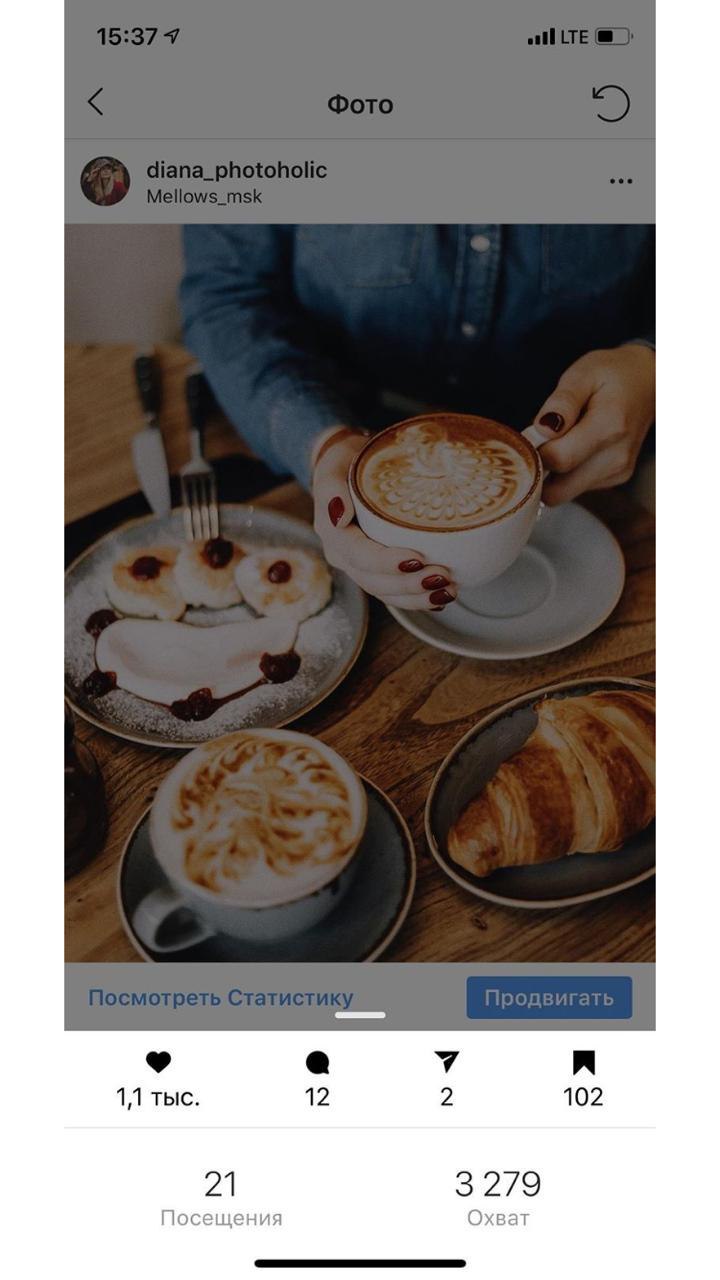This screenshot has width=720, height=1280.
Task: Tap the paper plane shares icon
Action: [x=446, y=1062]
